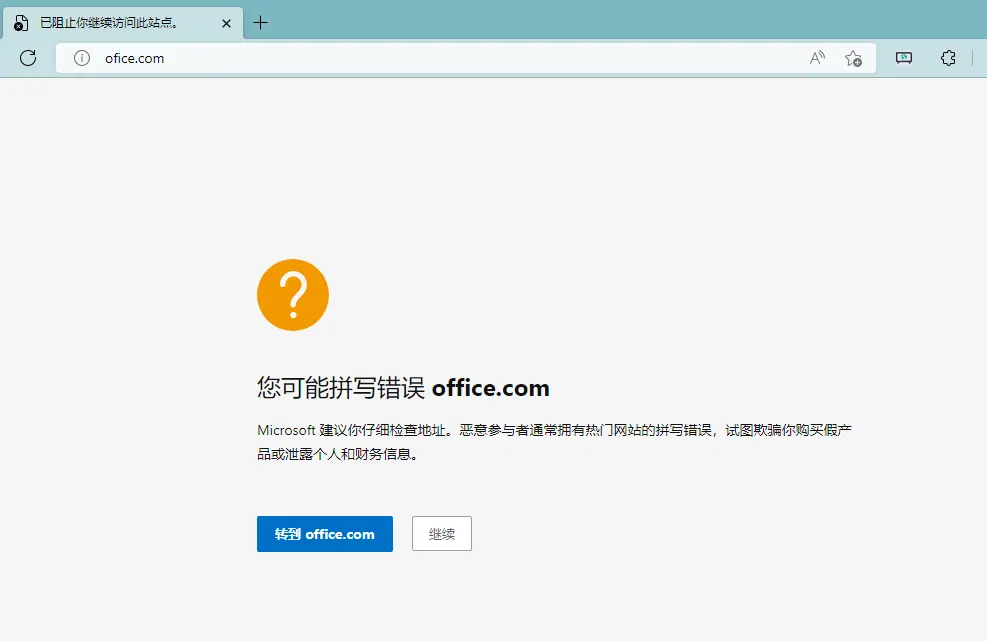987x641 pixels.
Task: Open a new tab with plus button
Action: [260, 23]
